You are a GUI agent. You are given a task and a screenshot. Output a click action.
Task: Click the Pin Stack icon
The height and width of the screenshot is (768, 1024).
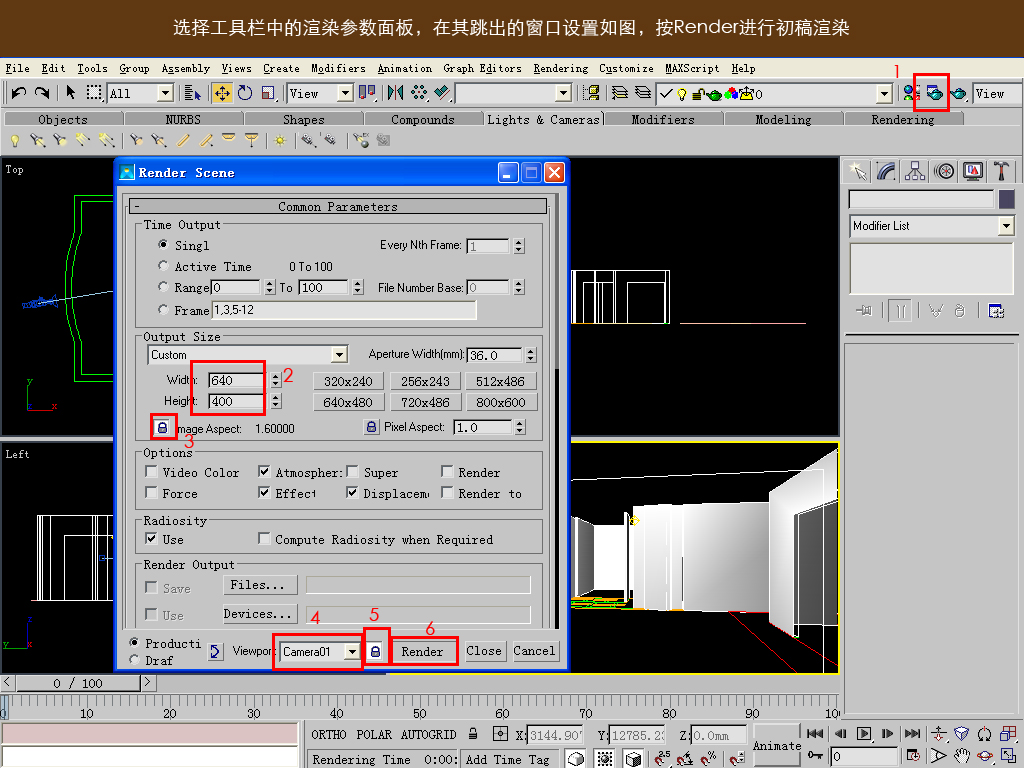[863, 311]
